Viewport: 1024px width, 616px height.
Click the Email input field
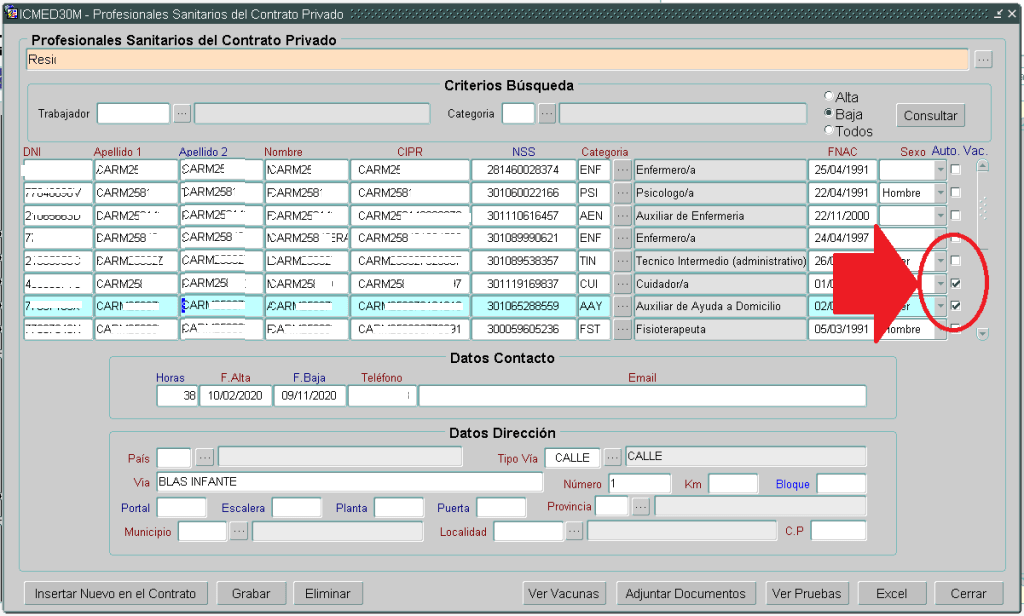[642, 396]
